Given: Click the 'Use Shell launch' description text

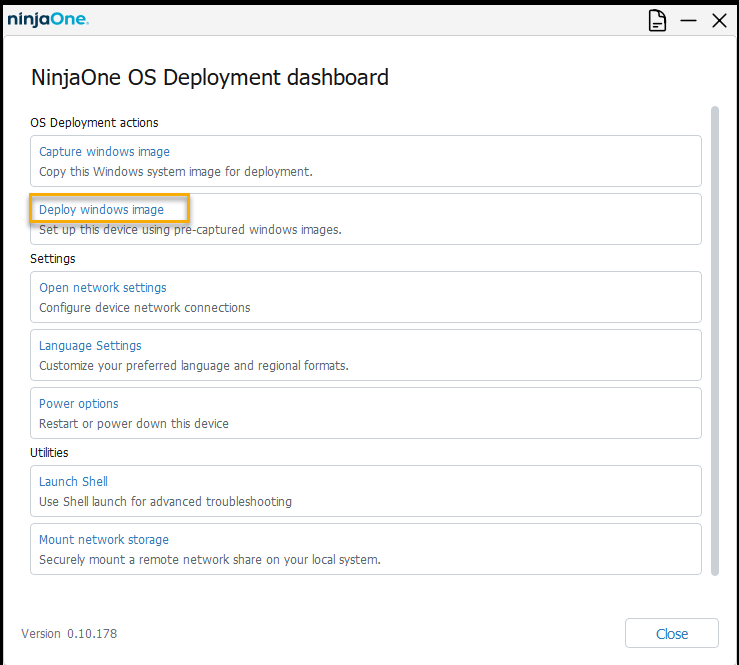Looking at the screenshot, I should point(165,502).
